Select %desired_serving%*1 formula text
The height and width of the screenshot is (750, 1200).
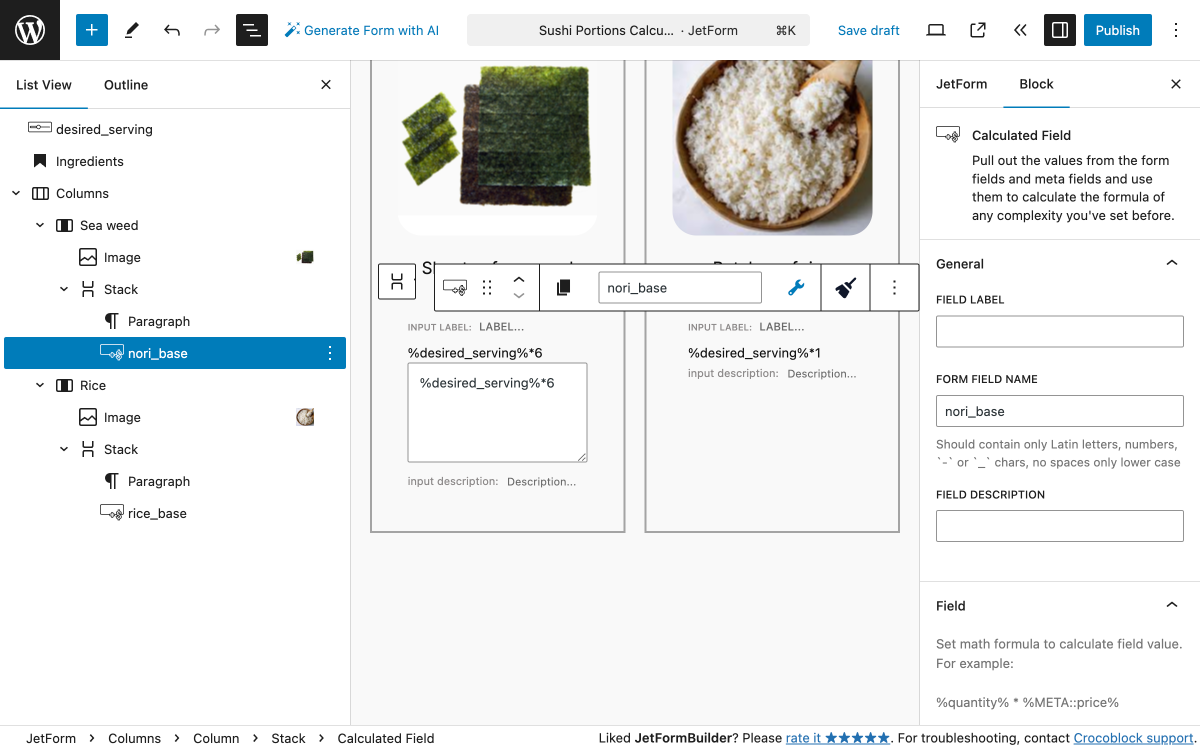point(754,353)
